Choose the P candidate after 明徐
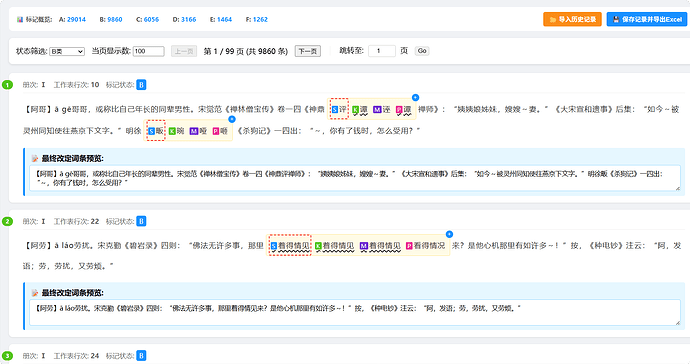690x364 pixels. [x=220, y=131]
